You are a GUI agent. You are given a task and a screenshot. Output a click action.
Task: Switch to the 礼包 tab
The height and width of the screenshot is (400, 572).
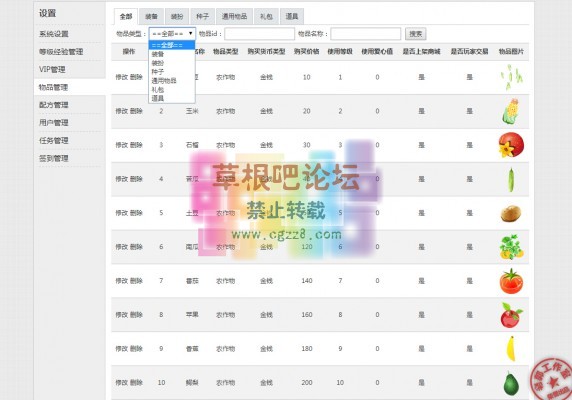coord(266,16)
